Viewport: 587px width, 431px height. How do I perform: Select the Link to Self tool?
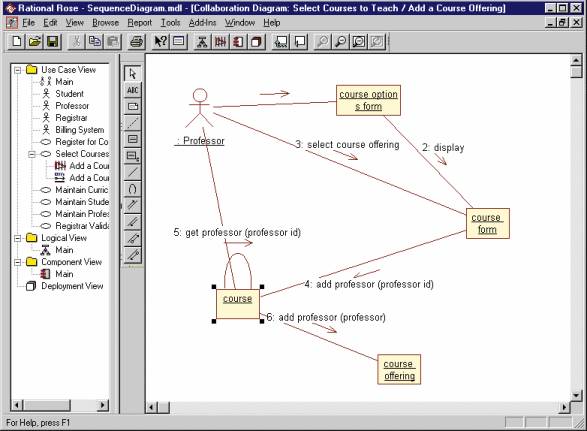[x=133, y=189]
